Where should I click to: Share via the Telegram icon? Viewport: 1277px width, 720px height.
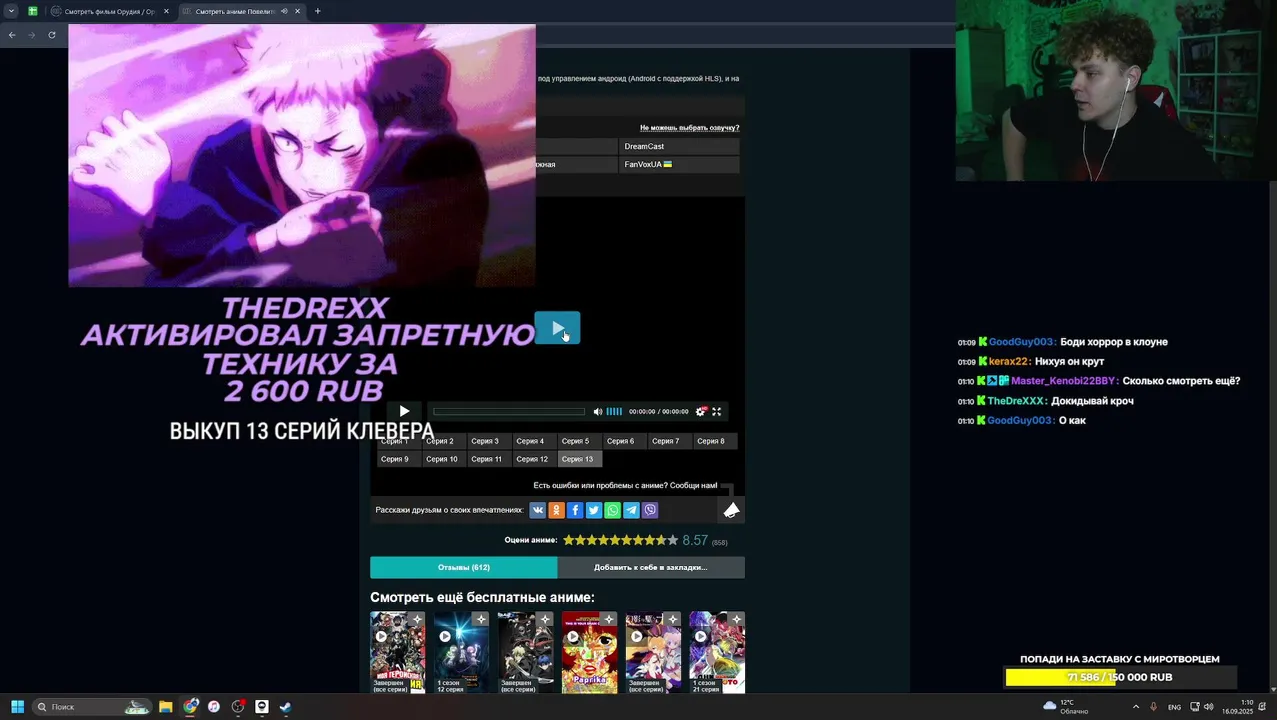(631, 510)
